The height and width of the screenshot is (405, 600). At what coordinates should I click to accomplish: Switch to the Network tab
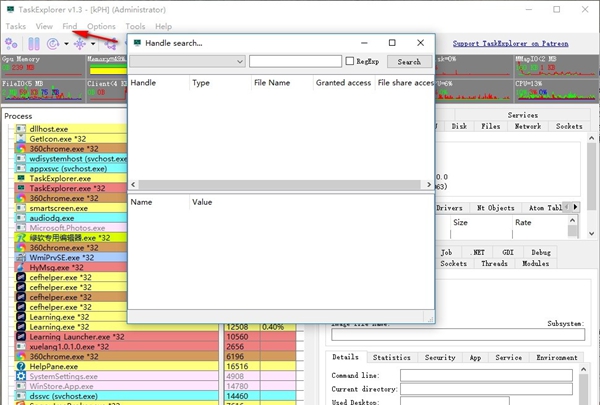point(528,126)
